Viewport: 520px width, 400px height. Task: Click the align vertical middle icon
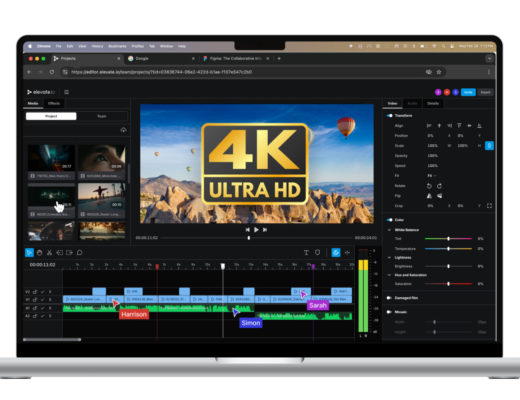(x=469, y=126)
